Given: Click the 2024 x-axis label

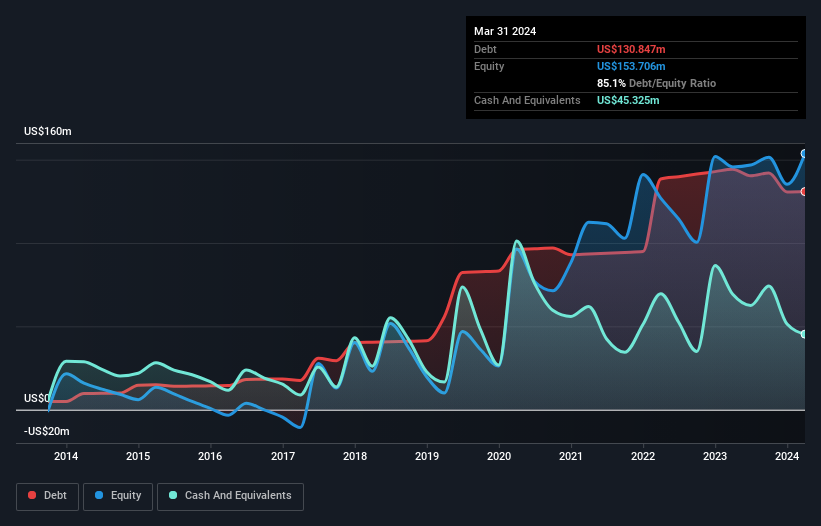Looking at the screenshot, I should 787,456.
